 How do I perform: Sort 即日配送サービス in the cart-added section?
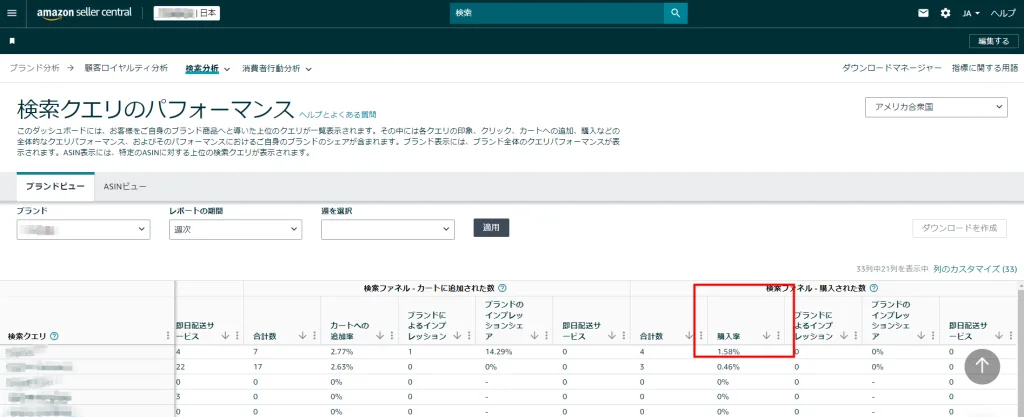click(x=612, y=335)
